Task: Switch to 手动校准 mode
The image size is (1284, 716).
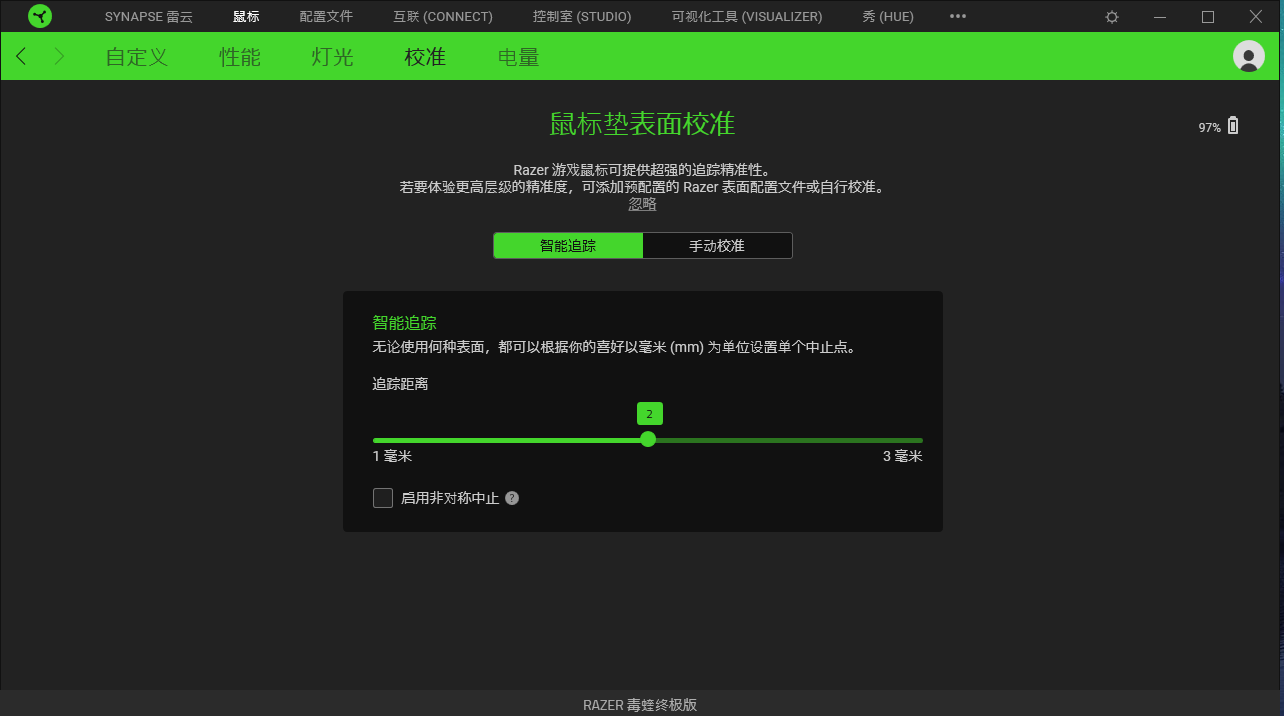Action: click(717, 245)
